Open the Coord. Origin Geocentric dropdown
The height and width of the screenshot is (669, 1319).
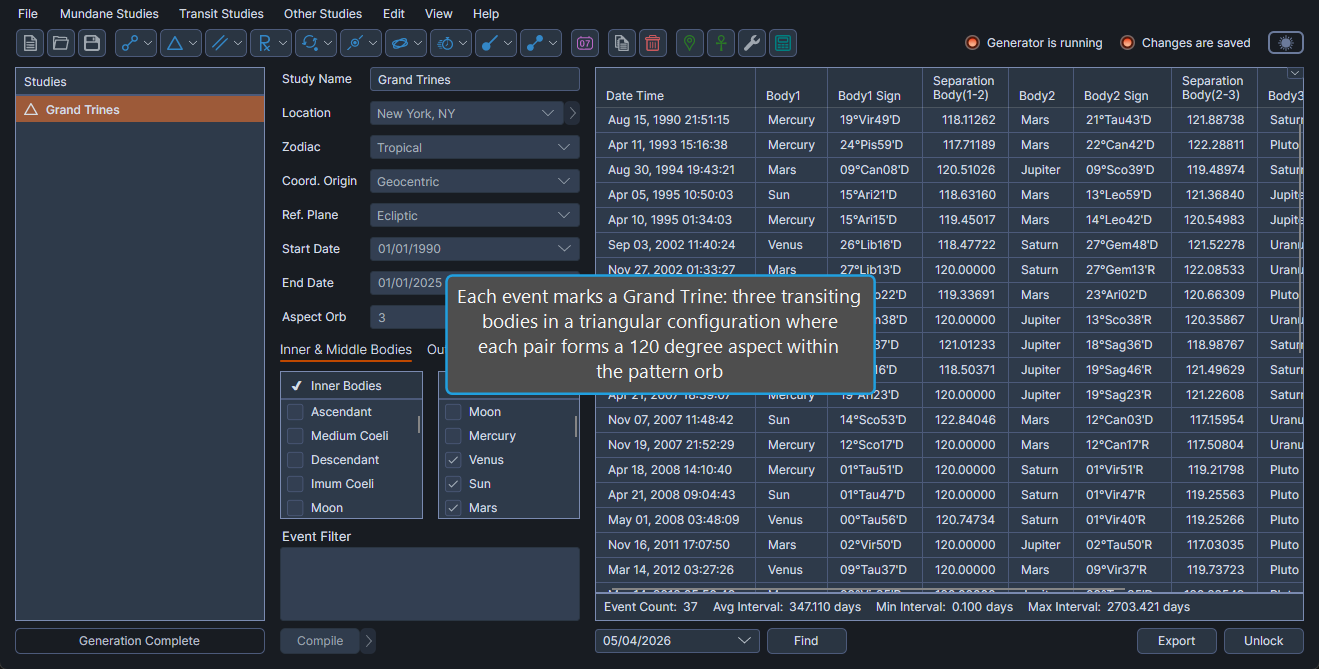pos(475,182)
